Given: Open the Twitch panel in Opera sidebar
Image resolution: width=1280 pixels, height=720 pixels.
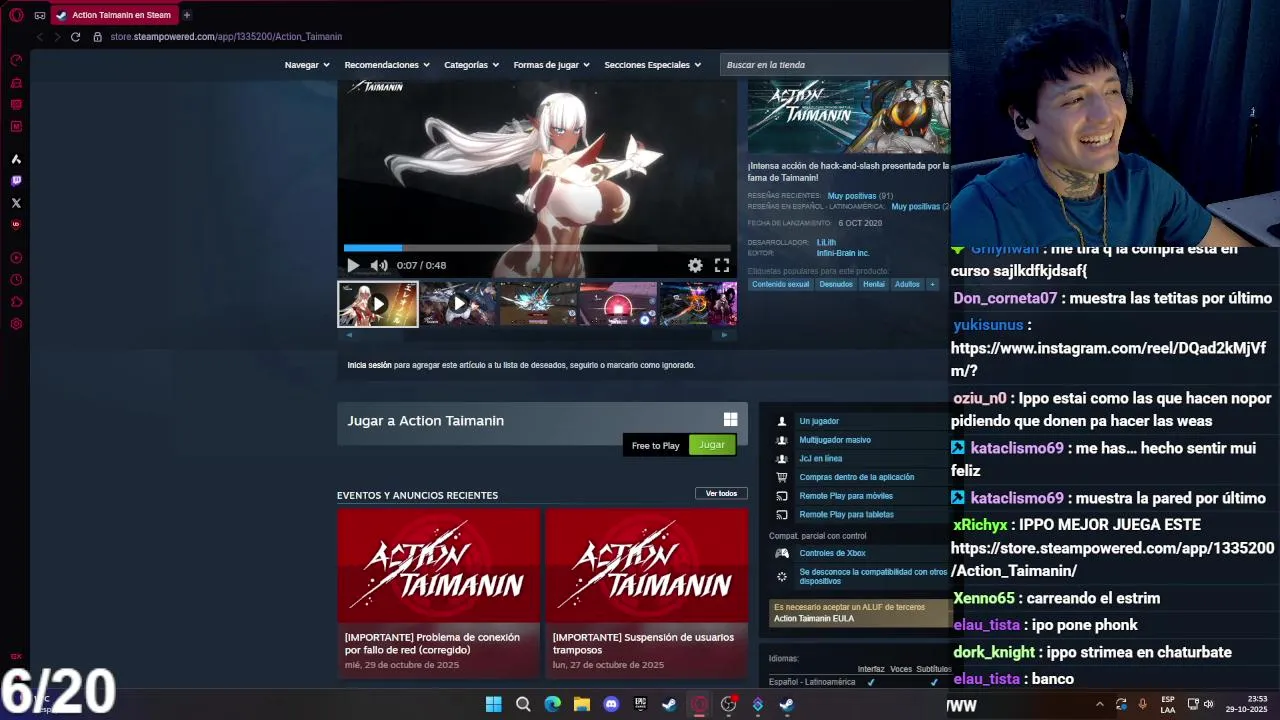Looking at the screenshot, I should tap(16, 181).
